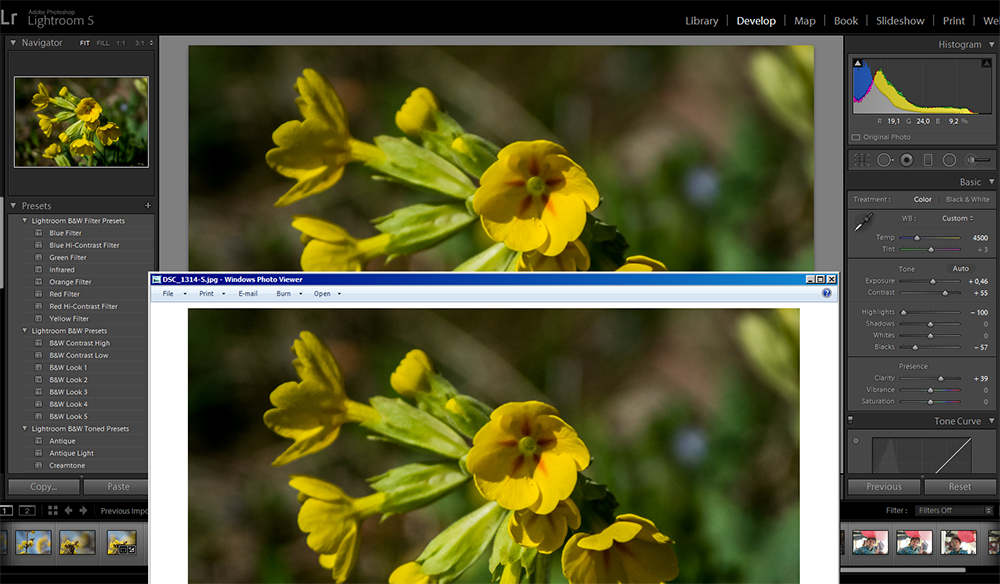Viewport: 1000px width, 584px height.
Task: Set Treatment to Color
Action: pos(922,200)
